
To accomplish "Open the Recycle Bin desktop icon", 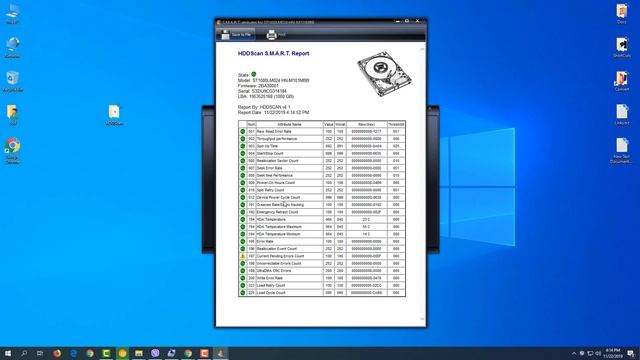I will coord(13,81).
